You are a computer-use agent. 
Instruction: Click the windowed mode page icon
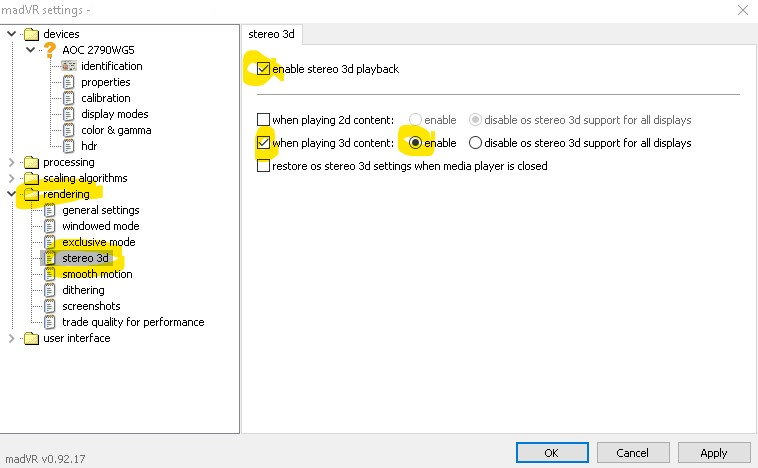point(49,226)
